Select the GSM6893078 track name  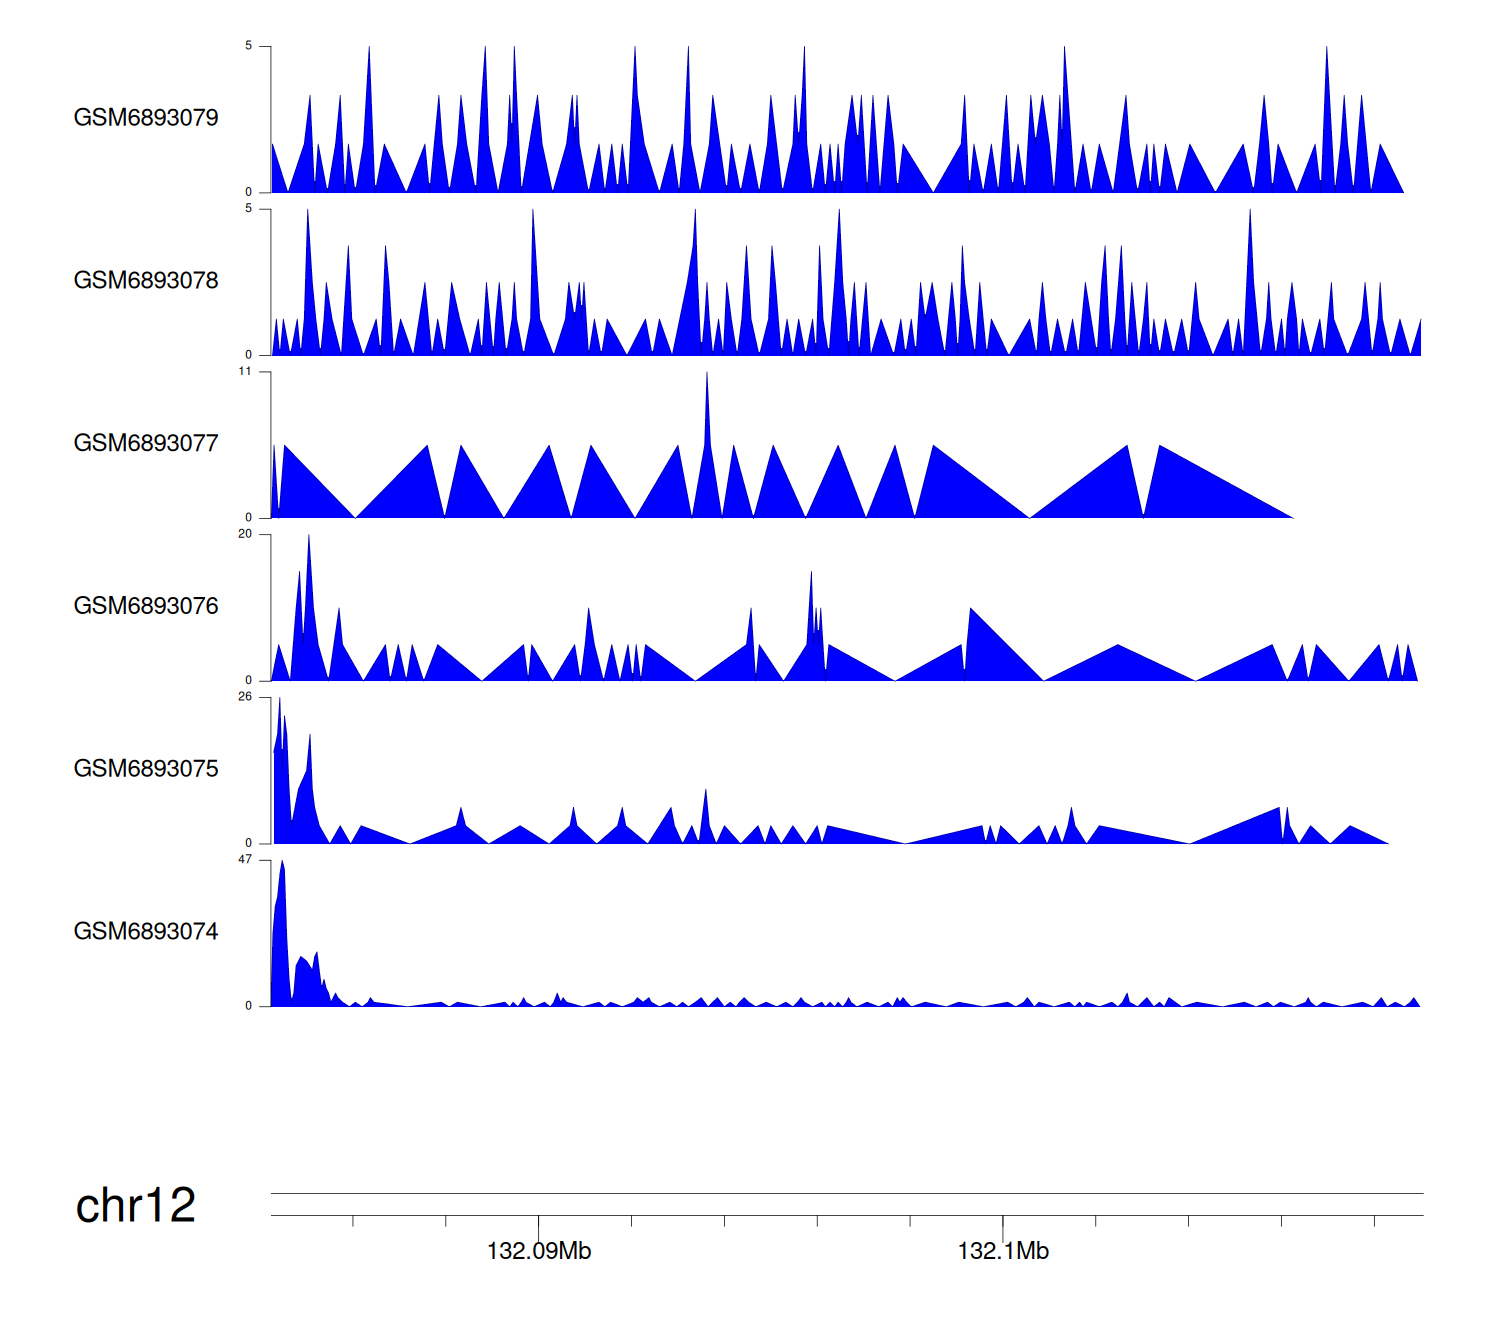[146, 281]
